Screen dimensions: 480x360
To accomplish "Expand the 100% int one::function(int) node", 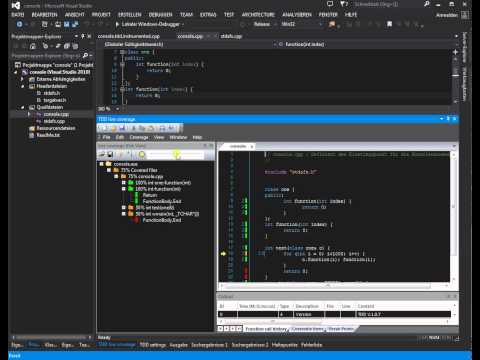I will (x=123, y=183).
